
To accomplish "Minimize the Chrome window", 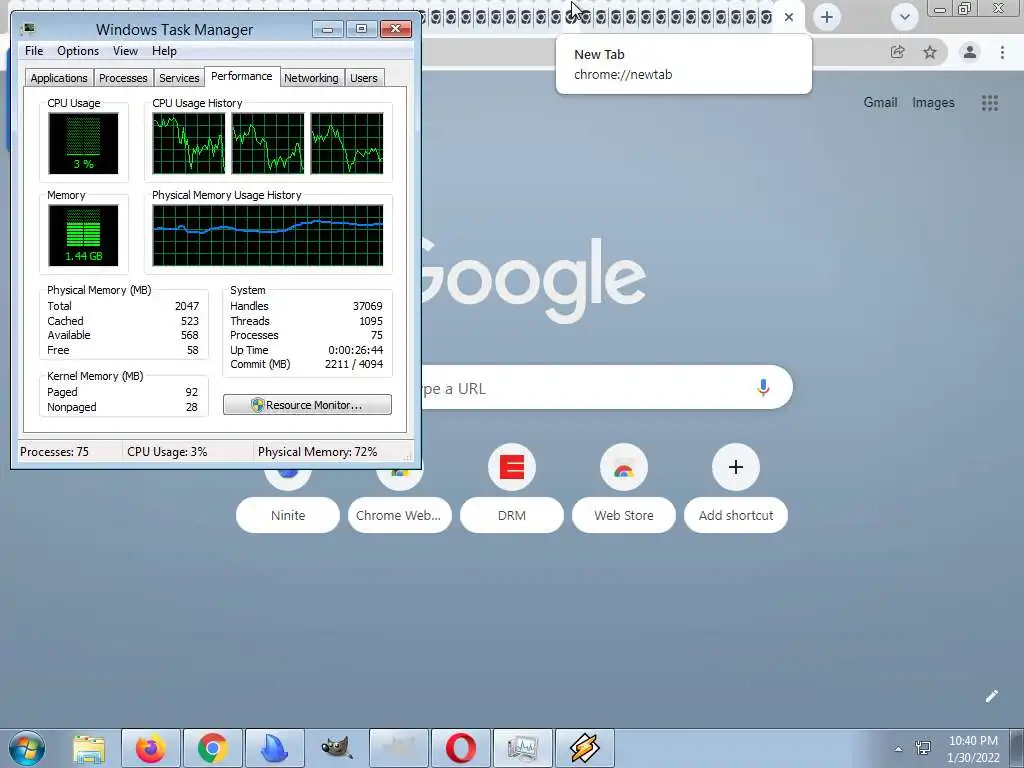I will click(940, 9).
